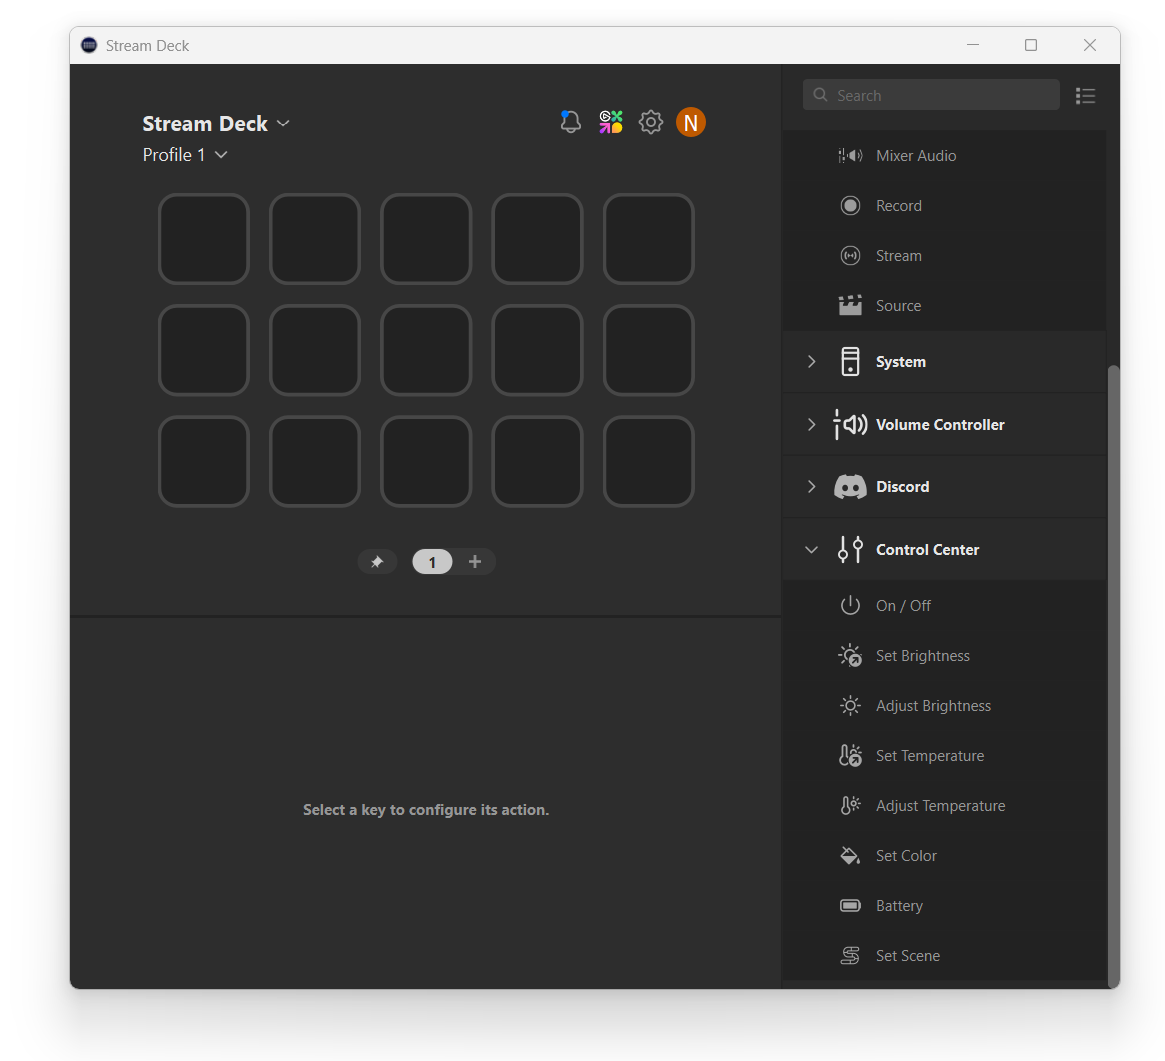Click the Discord category label
The width and height of the screenshot is (1165, 1061).
(903, 487)
